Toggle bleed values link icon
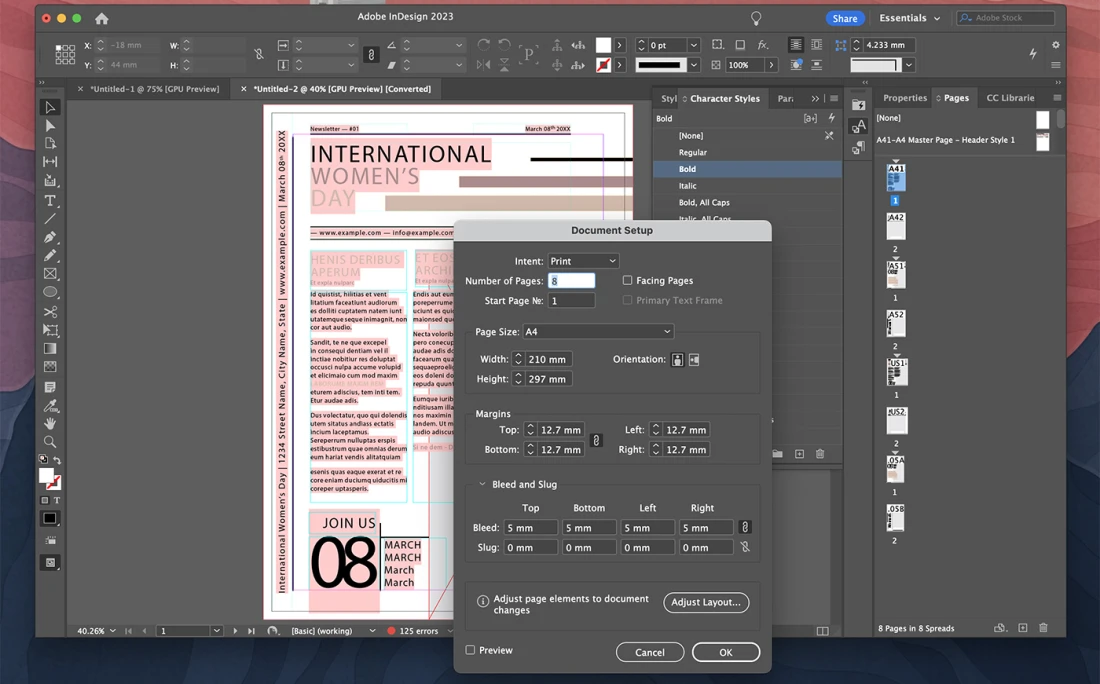Screen dimensions: 1100x684 (744, 527)
